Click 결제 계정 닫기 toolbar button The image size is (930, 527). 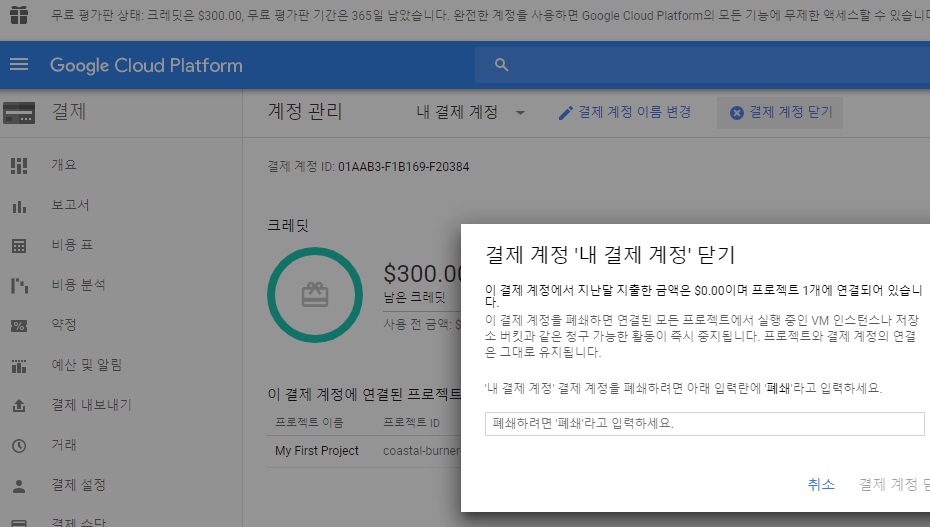[780, 113]
